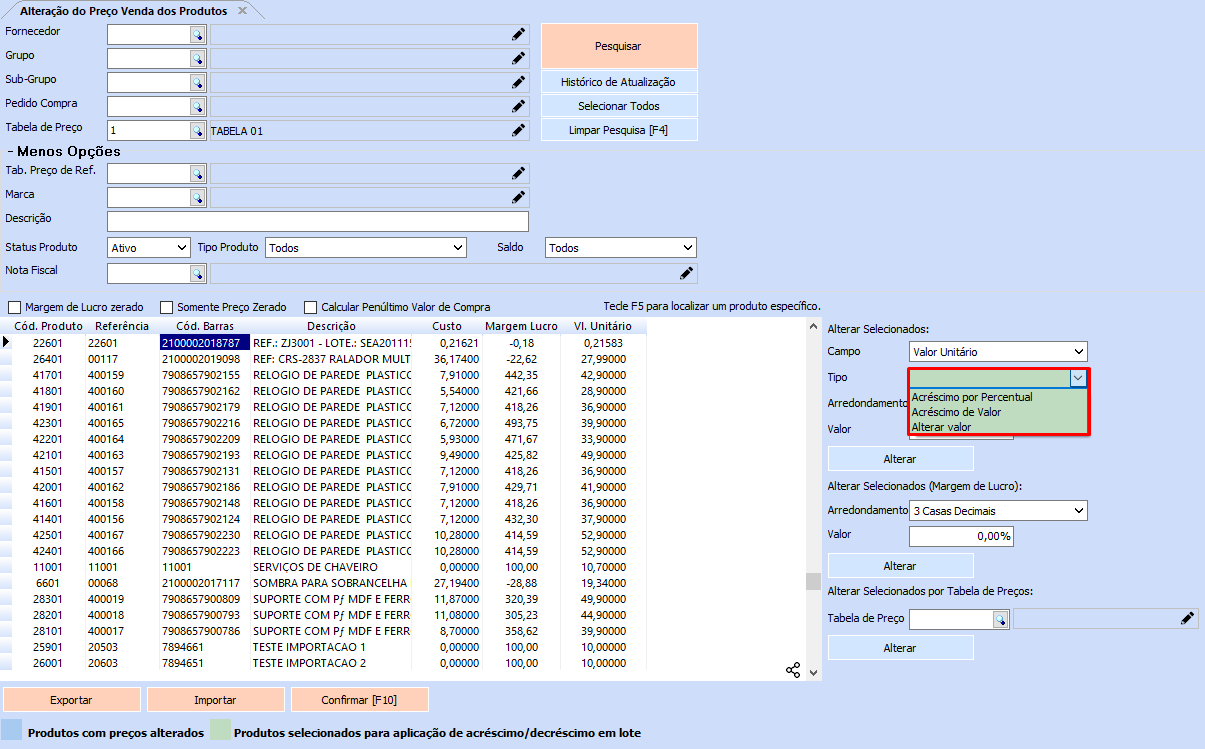This screenshot has width=1205, height=749.
Task: Open the Sub-Grupo search lookup icon
Action: click(x=197, y=82)
